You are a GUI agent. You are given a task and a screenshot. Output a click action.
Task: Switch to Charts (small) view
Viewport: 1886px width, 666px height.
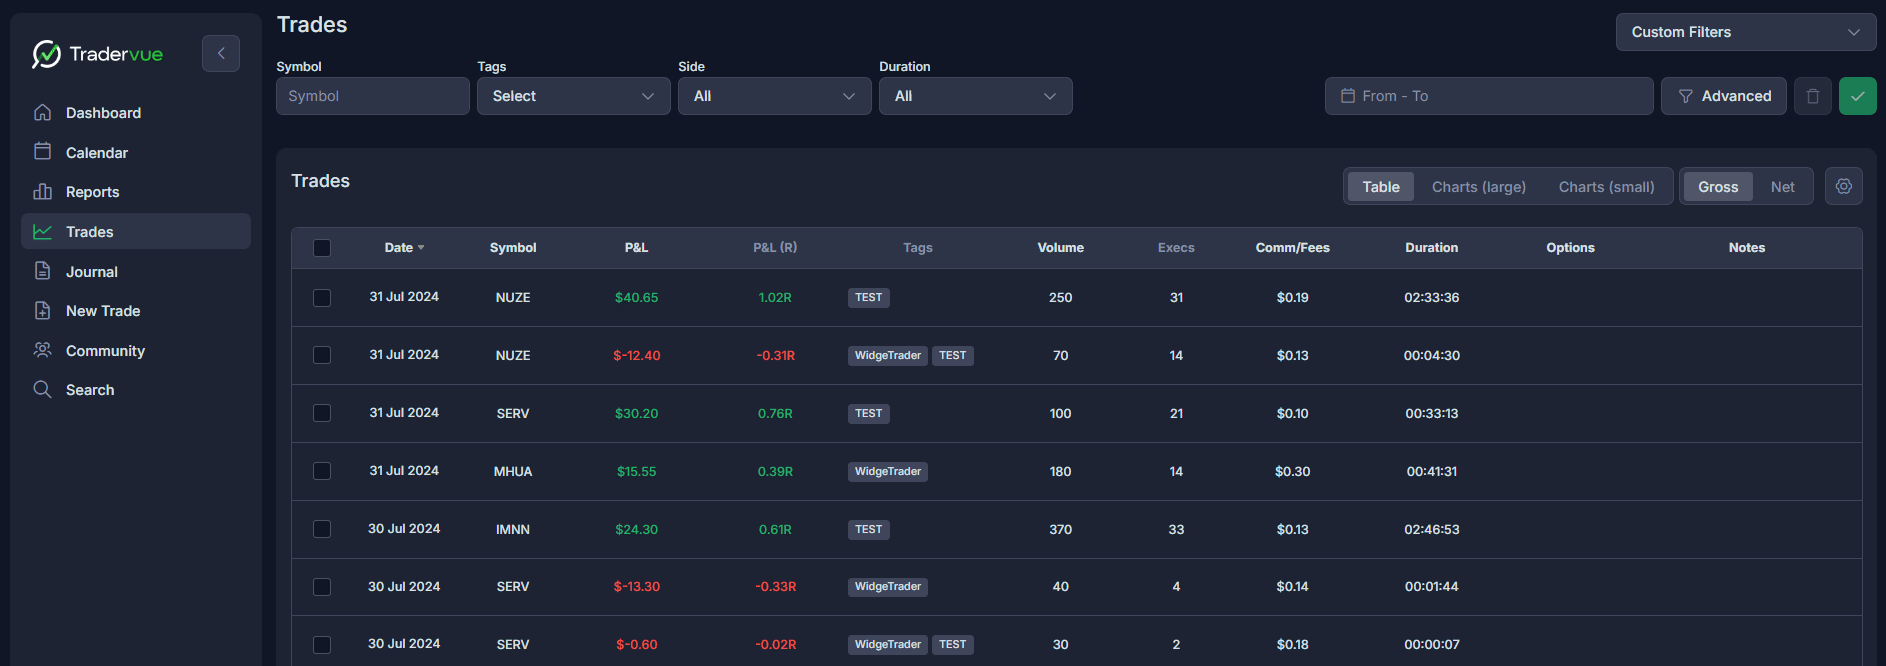(x=1606, y=187)
